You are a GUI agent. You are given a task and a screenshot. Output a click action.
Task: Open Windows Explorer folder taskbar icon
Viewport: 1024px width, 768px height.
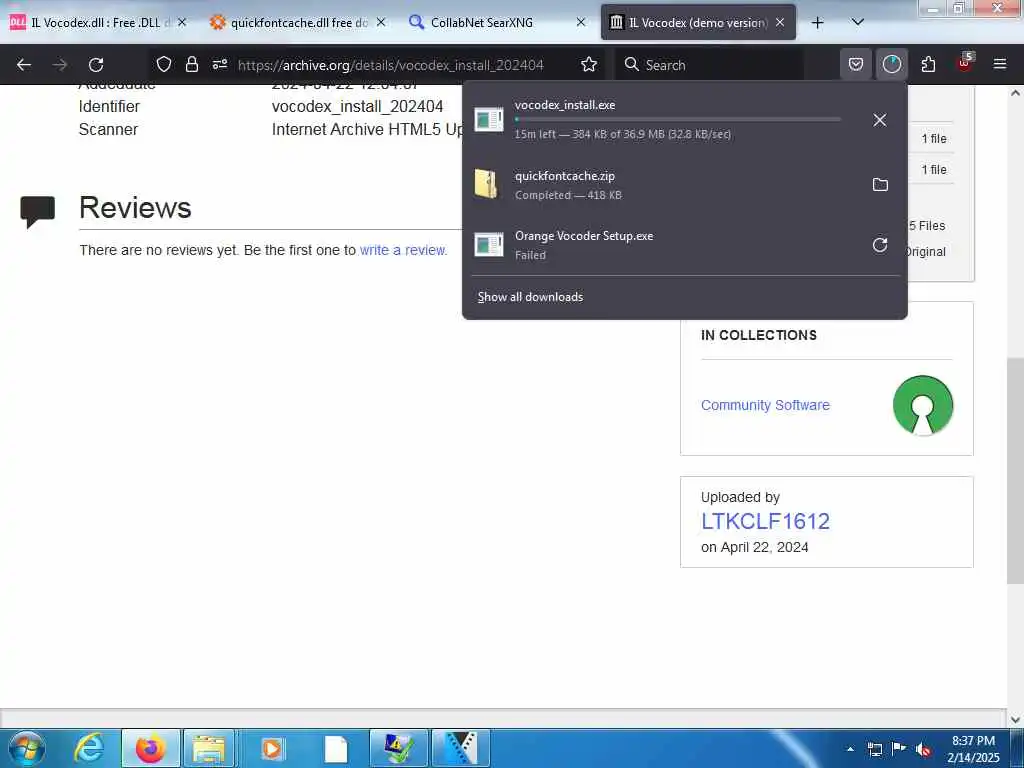click(x=208, y=748)
